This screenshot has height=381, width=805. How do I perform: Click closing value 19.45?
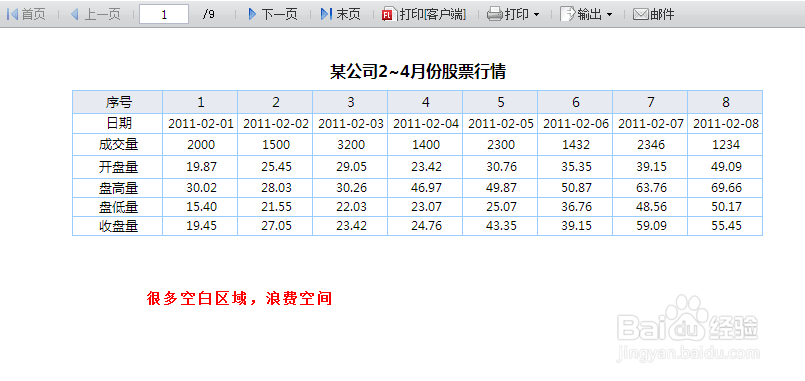pyautogui.click(x=201, y=226)
